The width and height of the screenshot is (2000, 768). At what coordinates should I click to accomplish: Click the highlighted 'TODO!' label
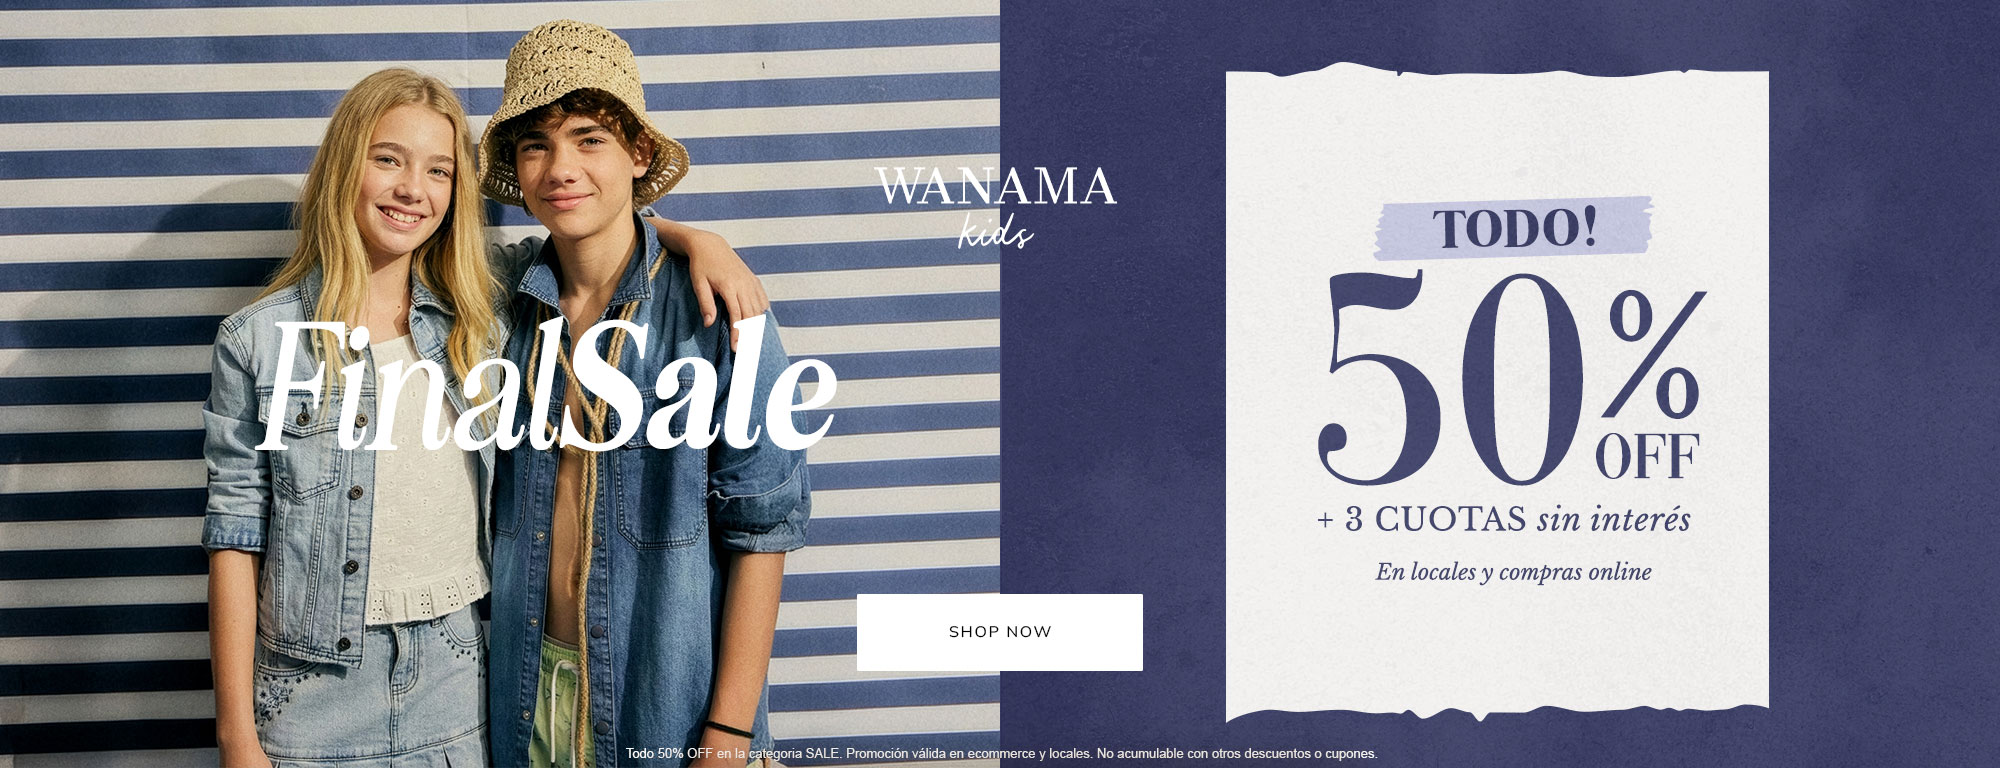point(1514,228)
